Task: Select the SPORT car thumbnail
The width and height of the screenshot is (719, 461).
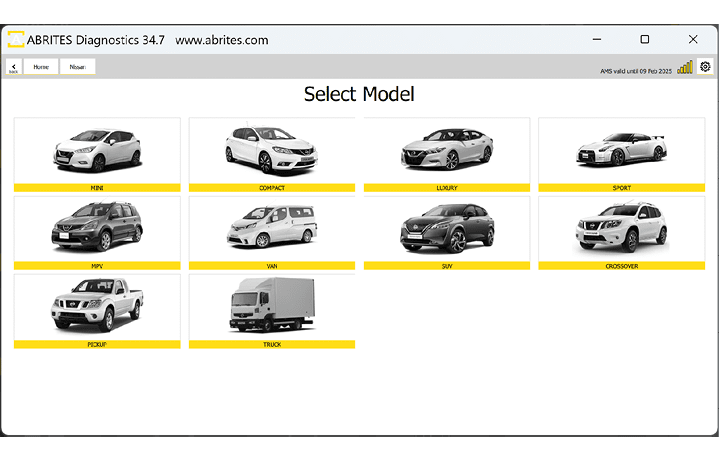Action: [621, 150]
